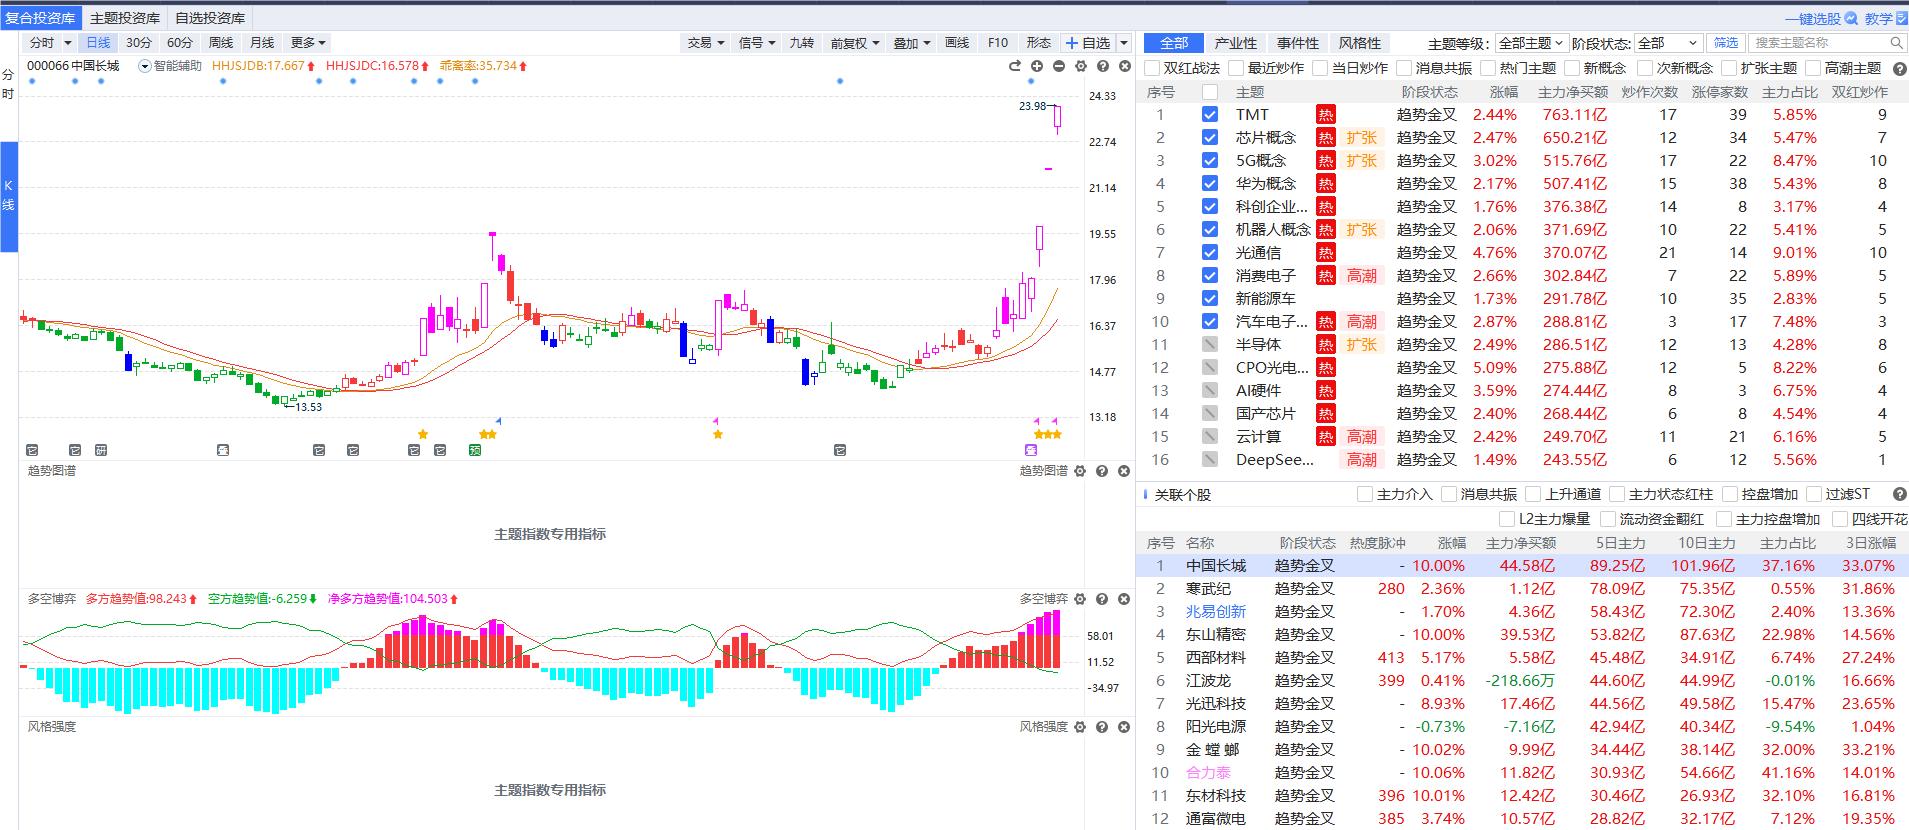The height and width of the screenshot is (830, 1909).
Task: Open 风格强度 panel settings gear
Action: (x=1080, y=727)
